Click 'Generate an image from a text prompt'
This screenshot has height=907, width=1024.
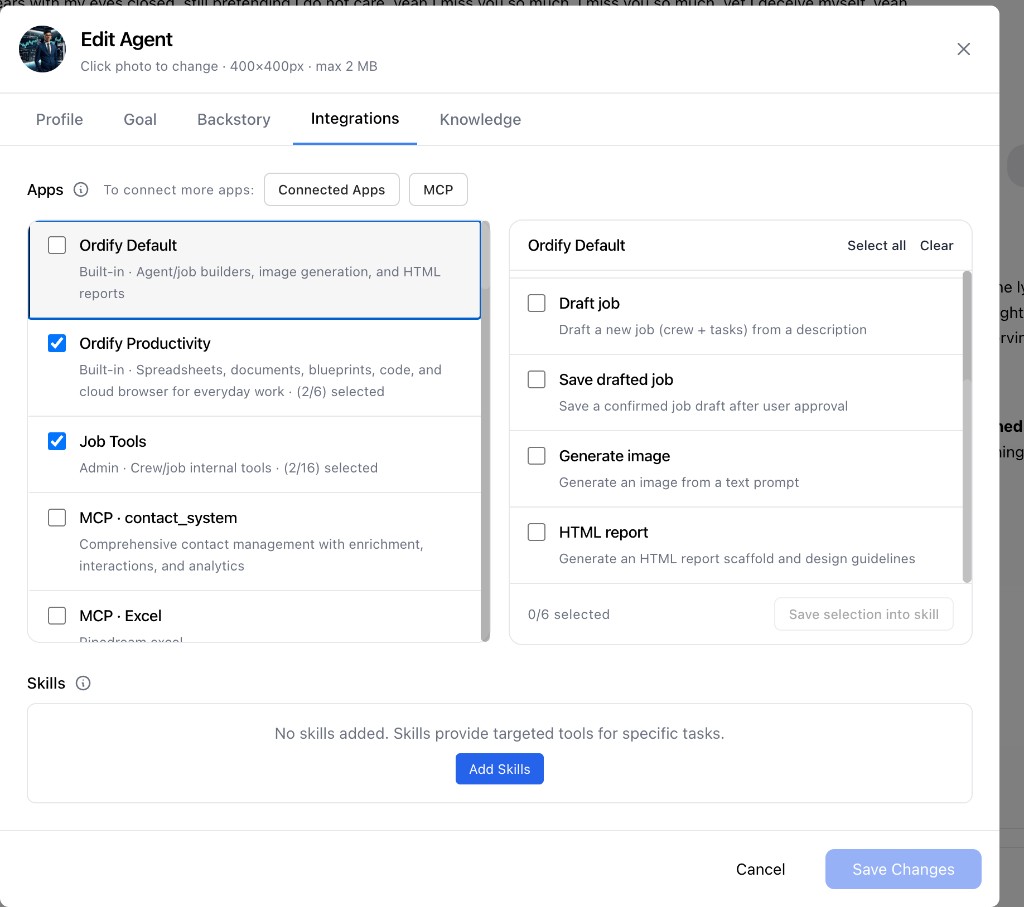click(679, 482)
